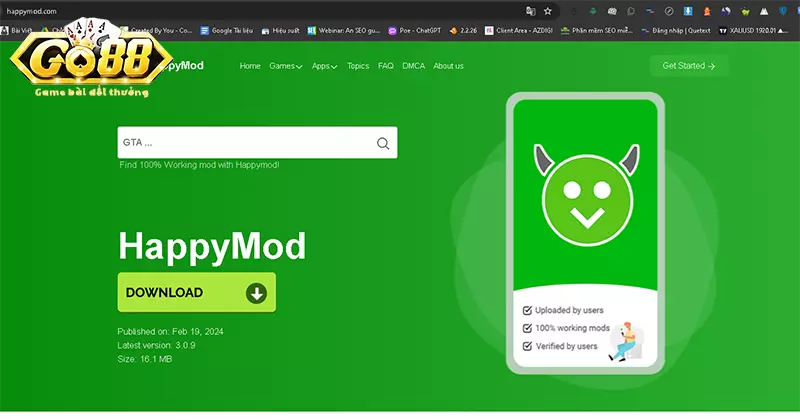The image size is (800, 419).
Task: Click the download arrow circle icon
Action: 256,293
